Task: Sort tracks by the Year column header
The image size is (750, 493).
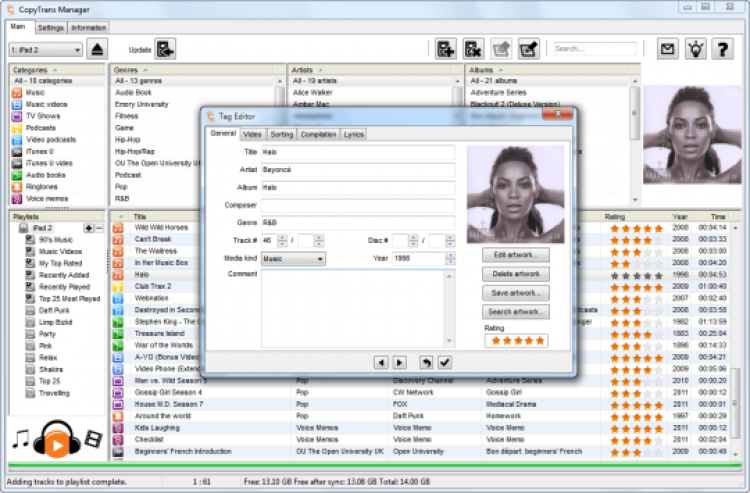Action: point(680,217)
